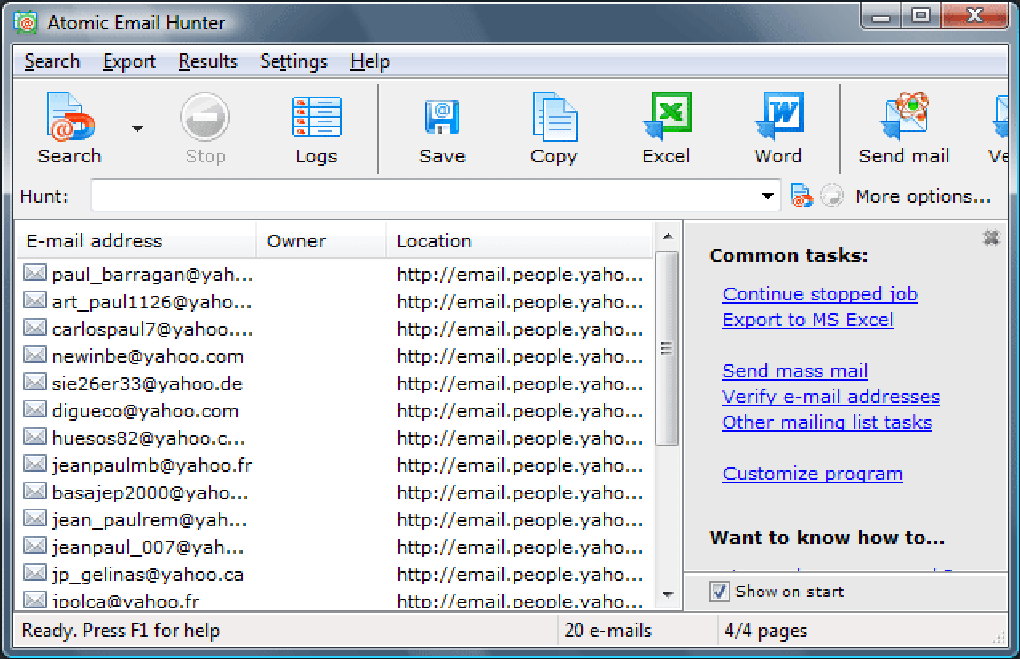Click envelope icon for basajep2000 row
The width and height of the screenshot is (1020, 659).
click(35, 492)
